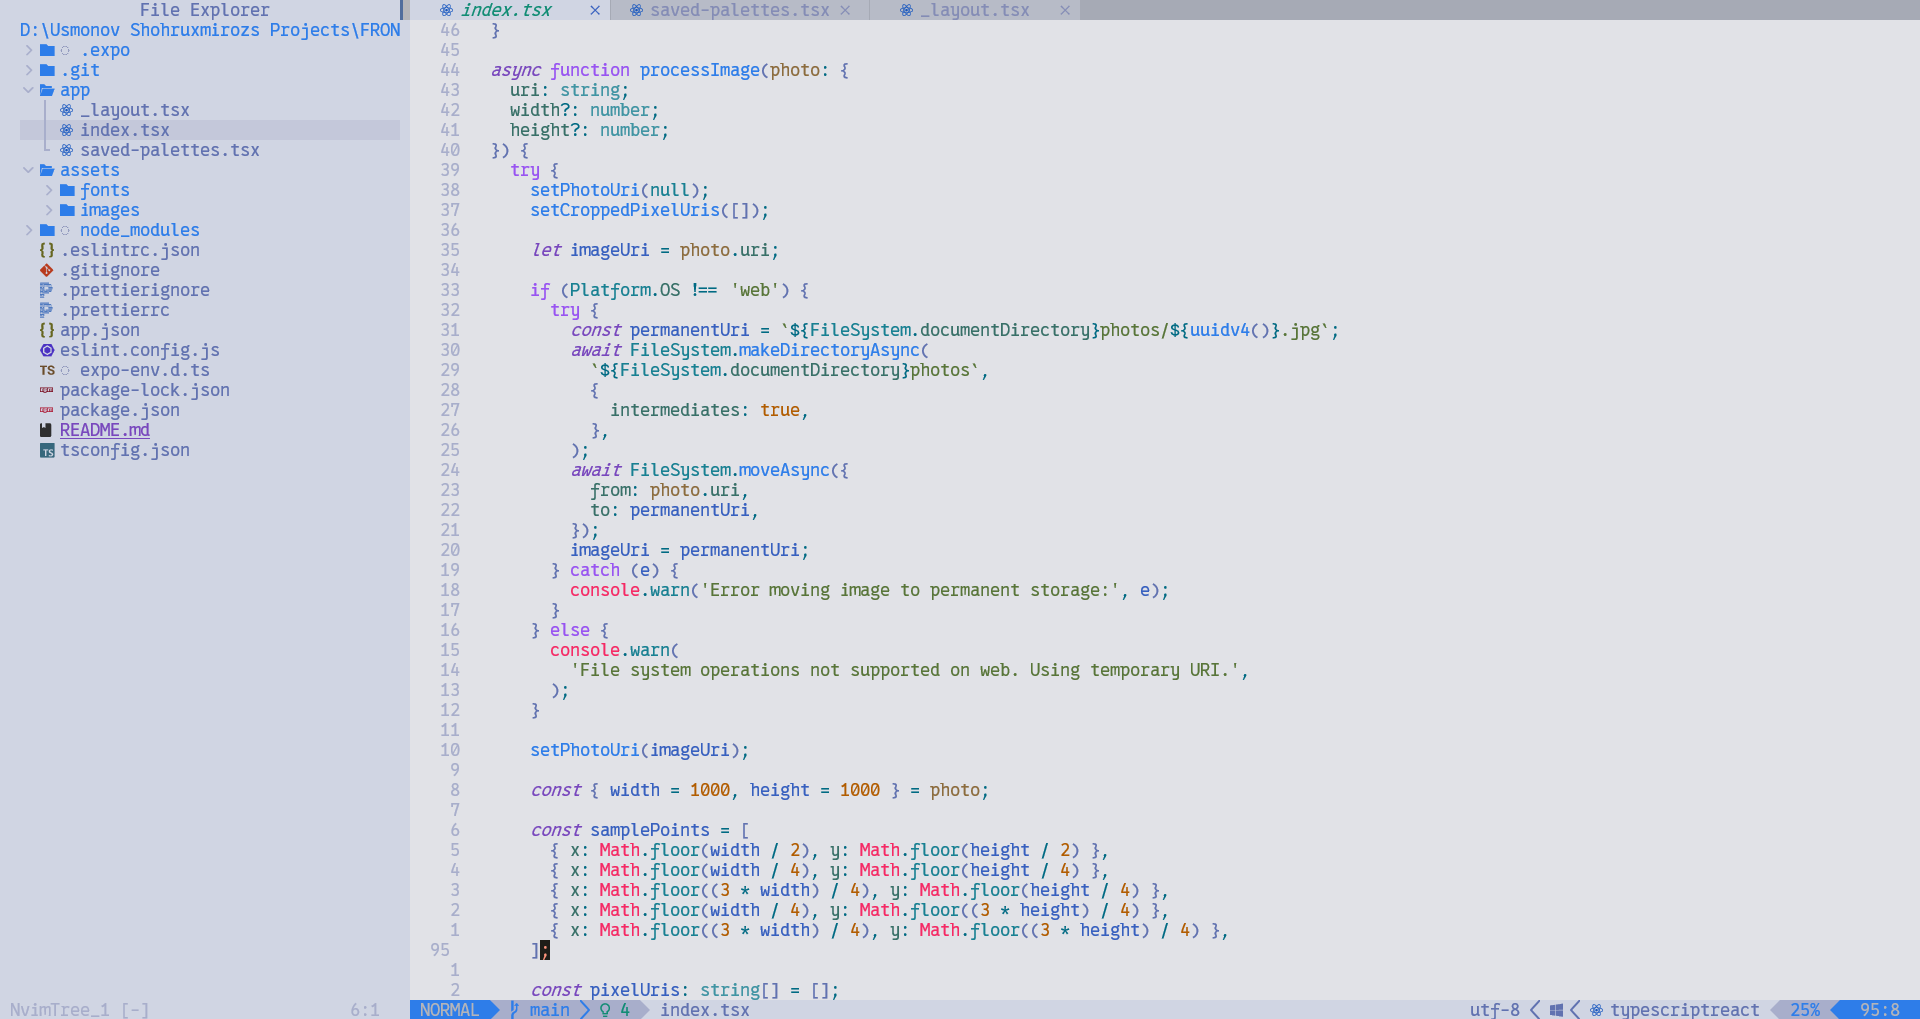This screenshot has height=1019, width=1920.
Task: Click the Windows icon in the status line
Action: 1556,1010
